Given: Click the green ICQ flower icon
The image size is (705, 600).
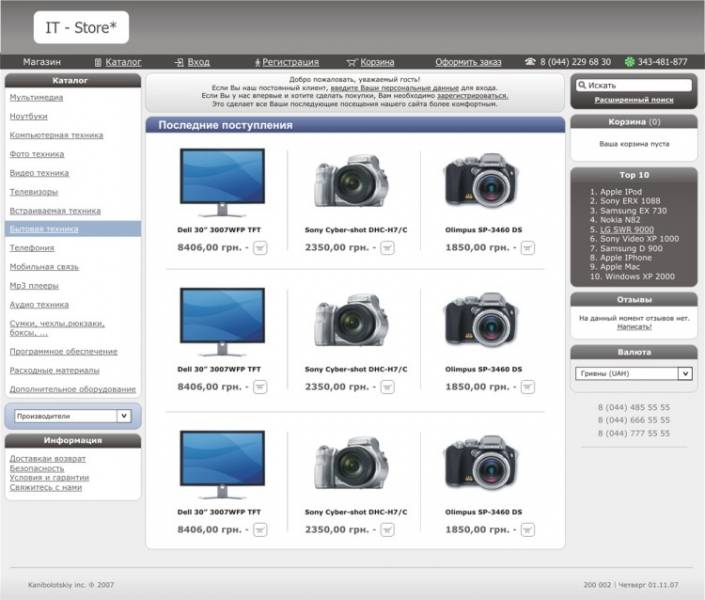Looking at the screenshot, I should tap(630, 62).
